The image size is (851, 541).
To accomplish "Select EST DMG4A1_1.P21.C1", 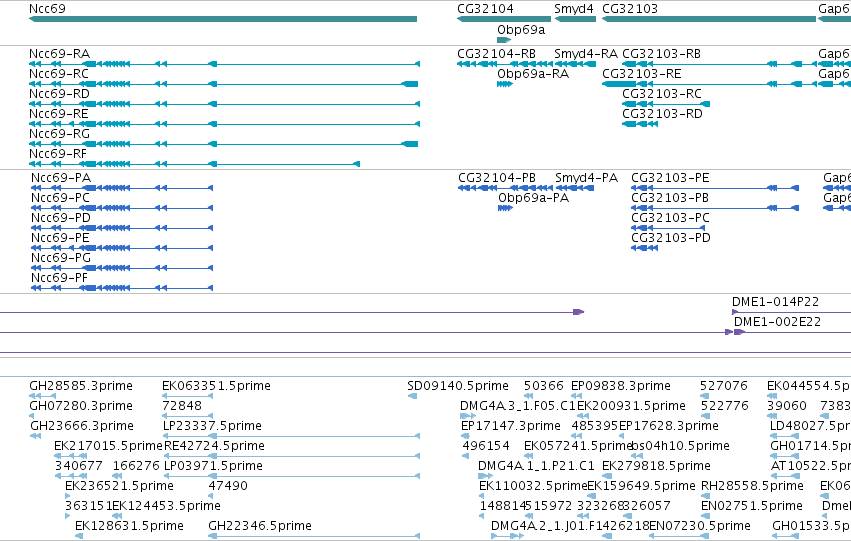I will 536,467.
